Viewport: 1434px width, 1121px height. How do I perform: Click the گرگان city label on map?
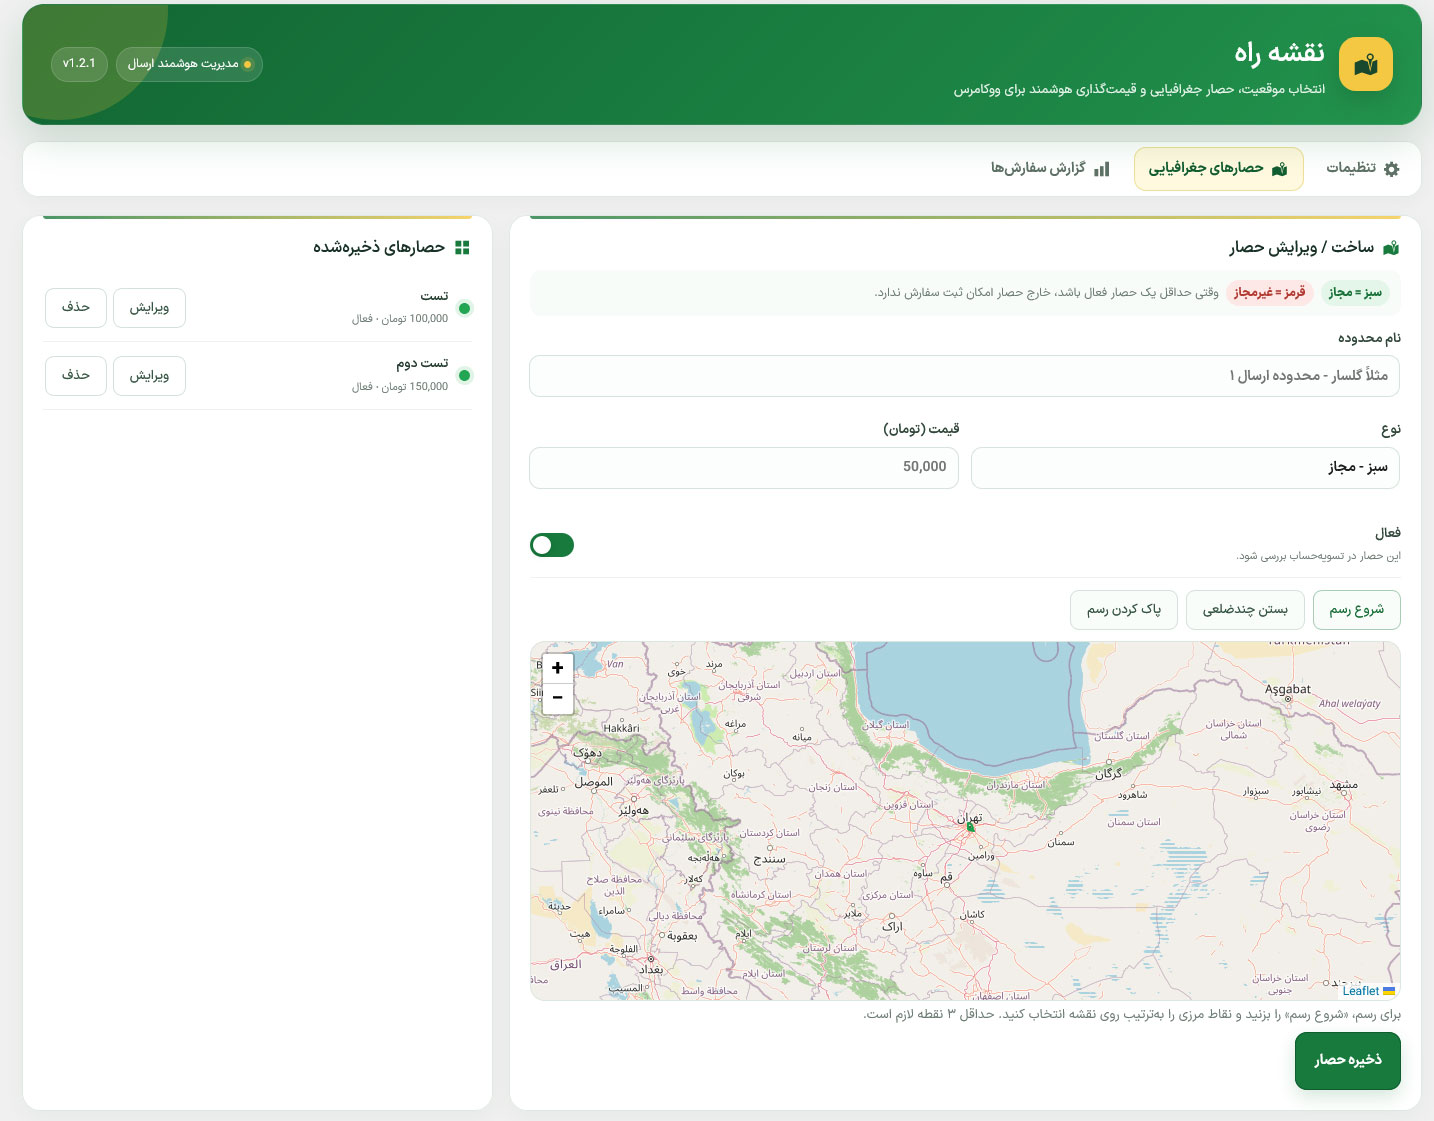pos(1108,774)
